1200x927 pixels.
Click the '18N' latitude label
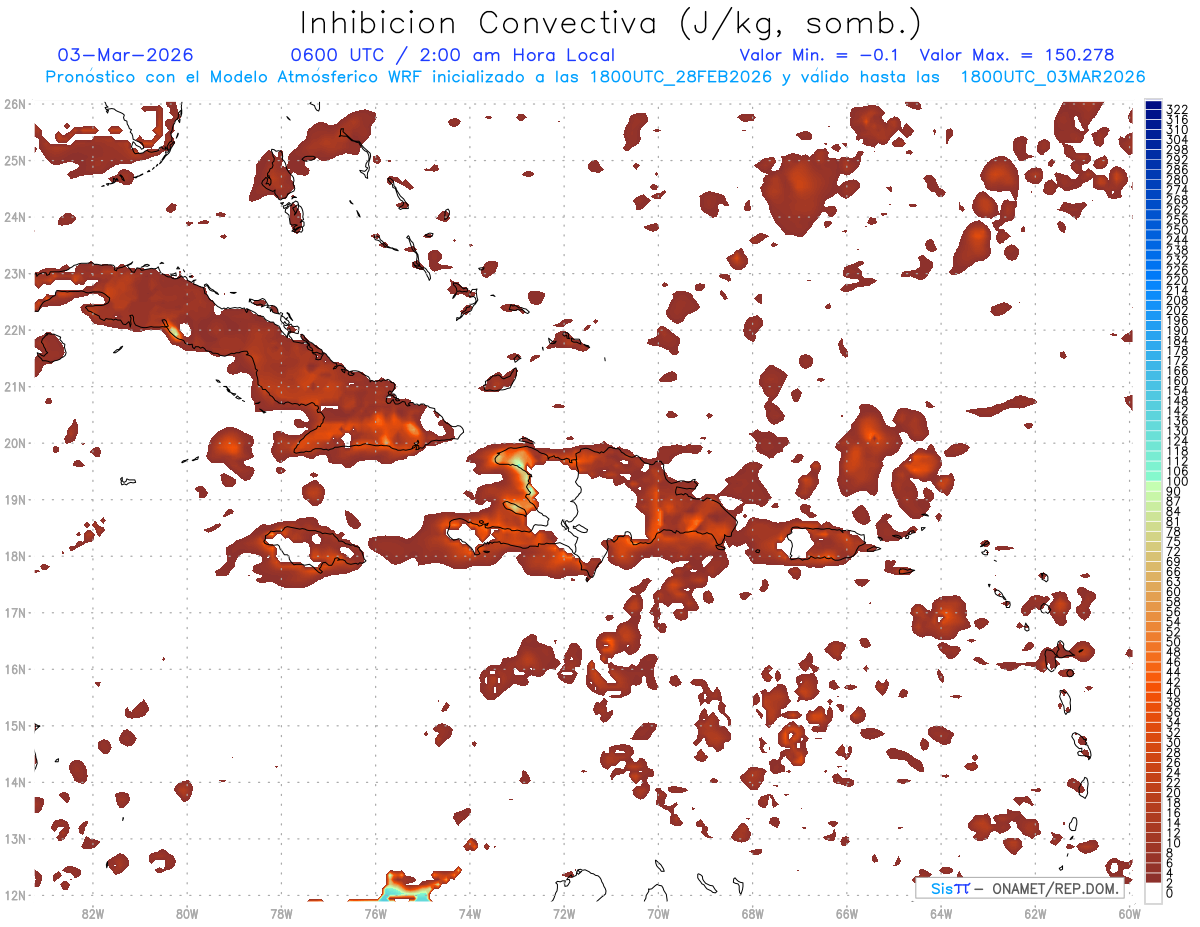click(x=15, y=556)
